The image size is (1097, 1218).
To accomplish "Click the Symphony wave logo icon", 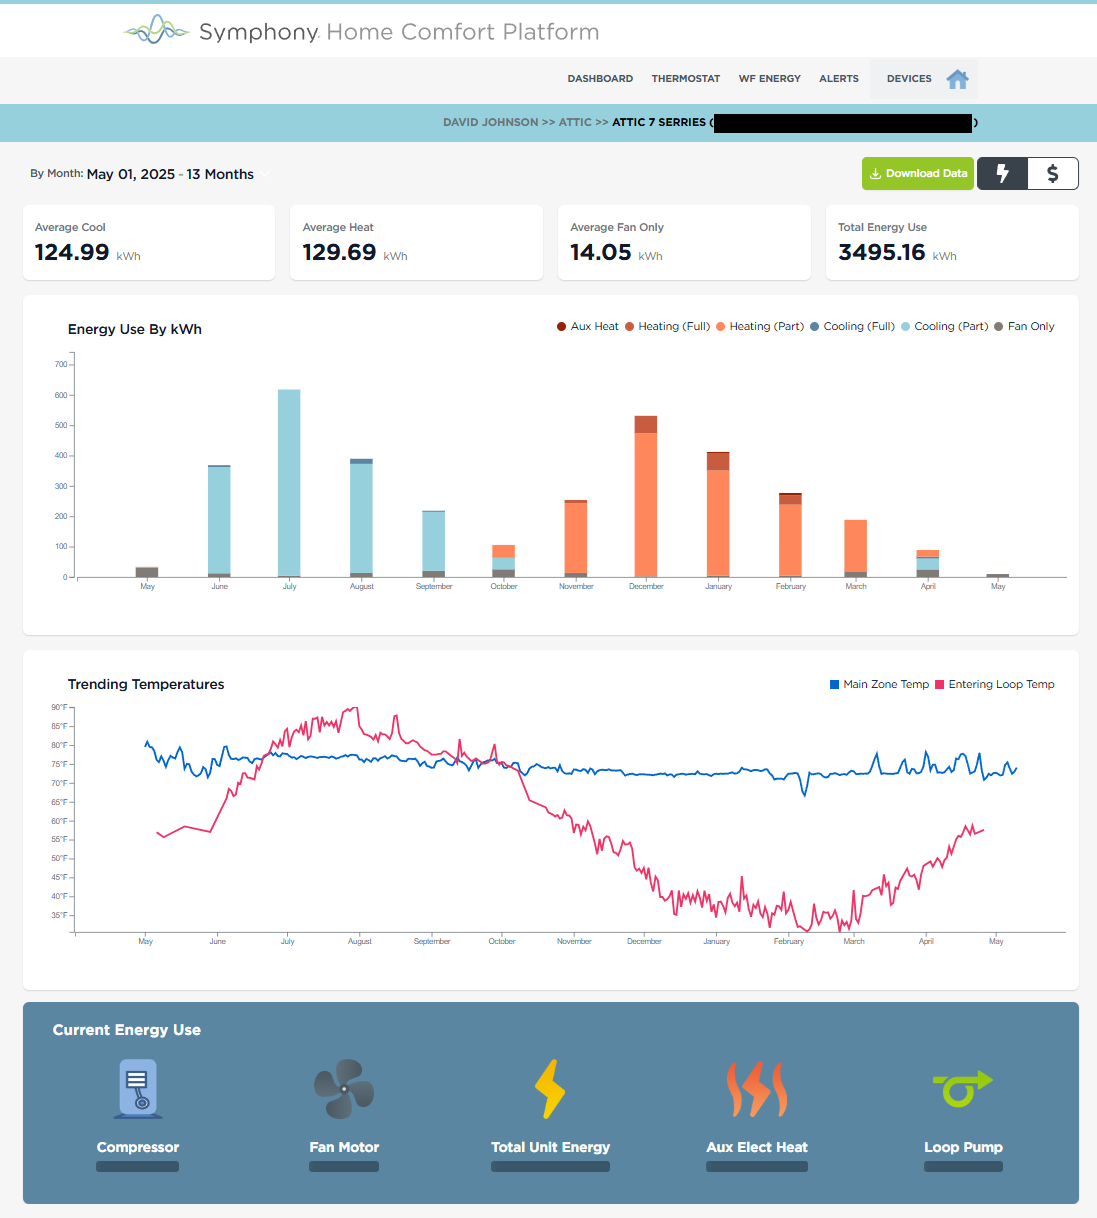I will [x=156, y=30].
